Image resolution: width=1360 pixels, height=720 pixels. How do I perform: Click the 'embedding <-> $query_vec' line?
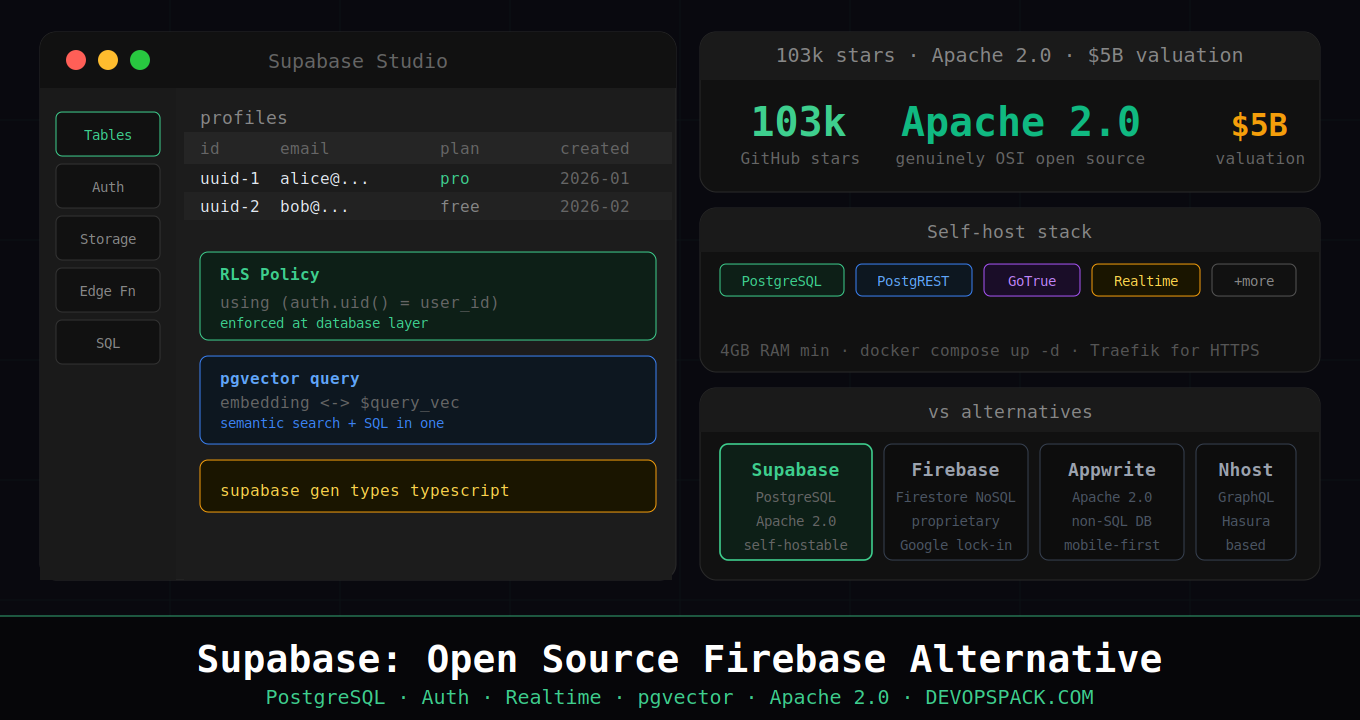(x=340, y=402)
